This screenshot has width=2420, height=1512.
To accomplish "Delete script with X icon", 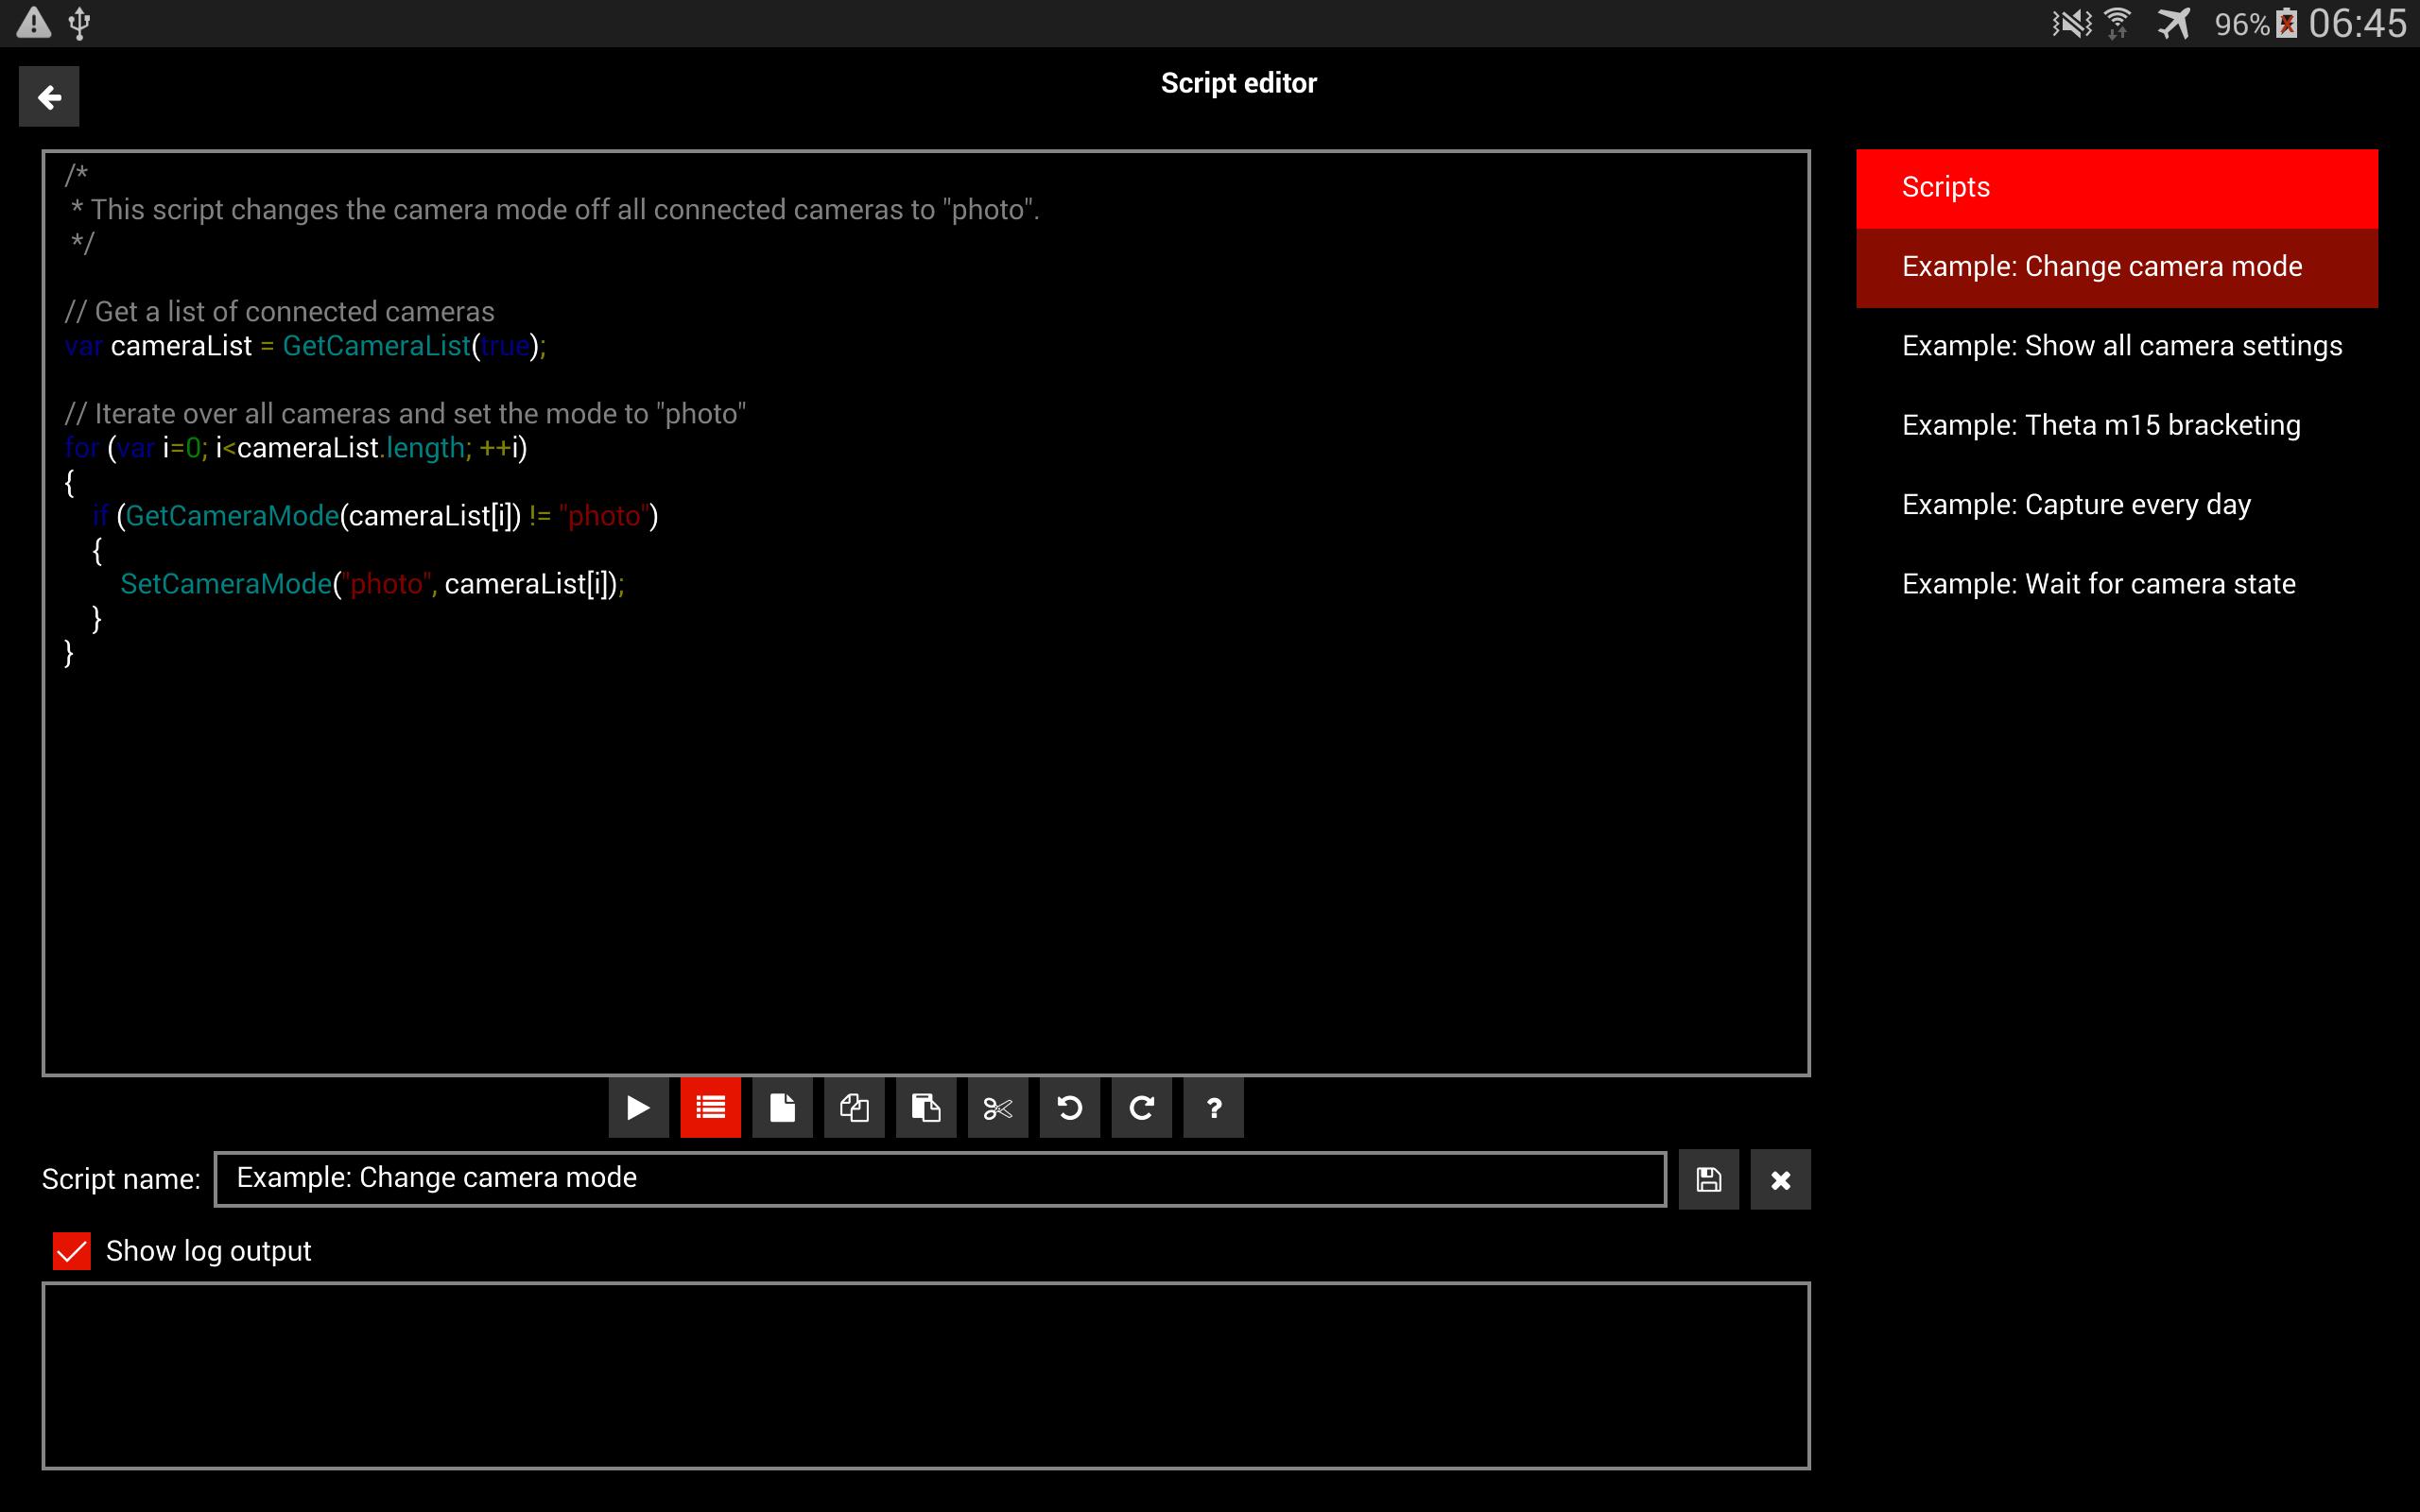I will coord(1781,1180).
